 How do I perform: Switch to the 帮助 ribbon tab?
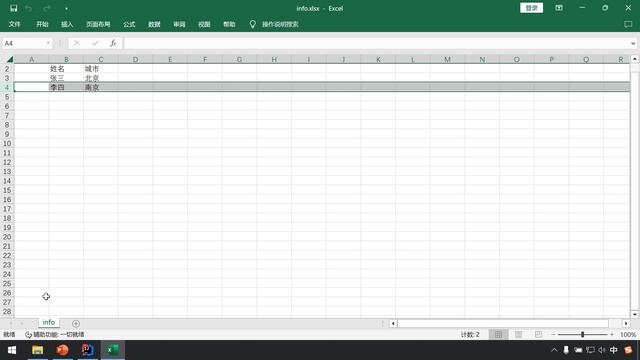(229, 24)
